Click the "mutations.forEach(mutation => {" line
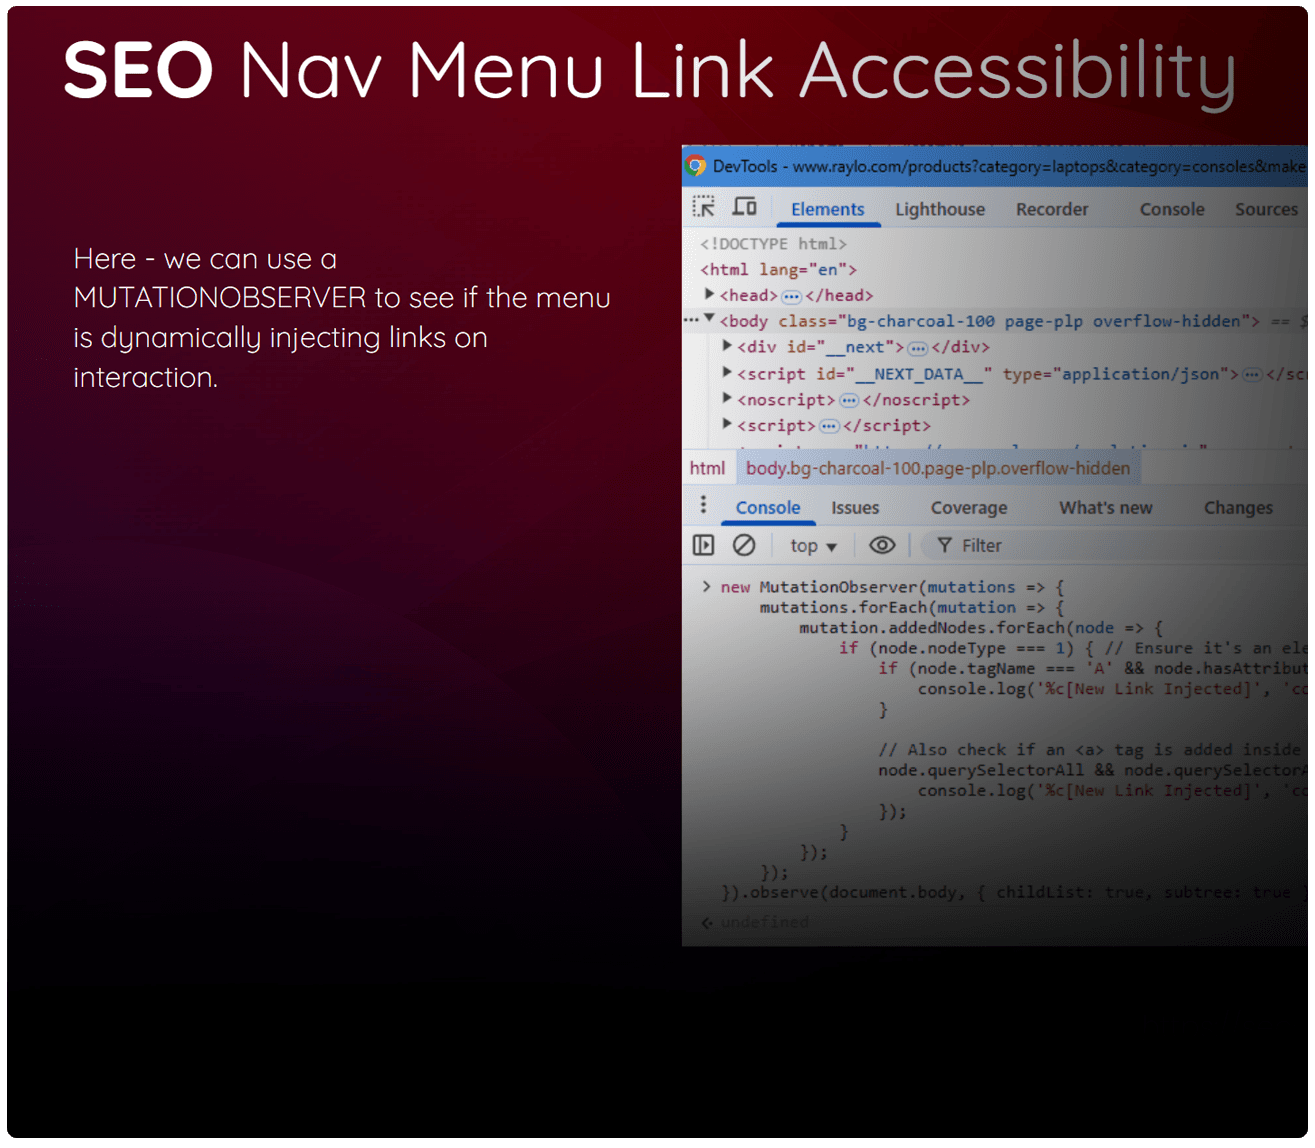 click(x=911, y=608)
